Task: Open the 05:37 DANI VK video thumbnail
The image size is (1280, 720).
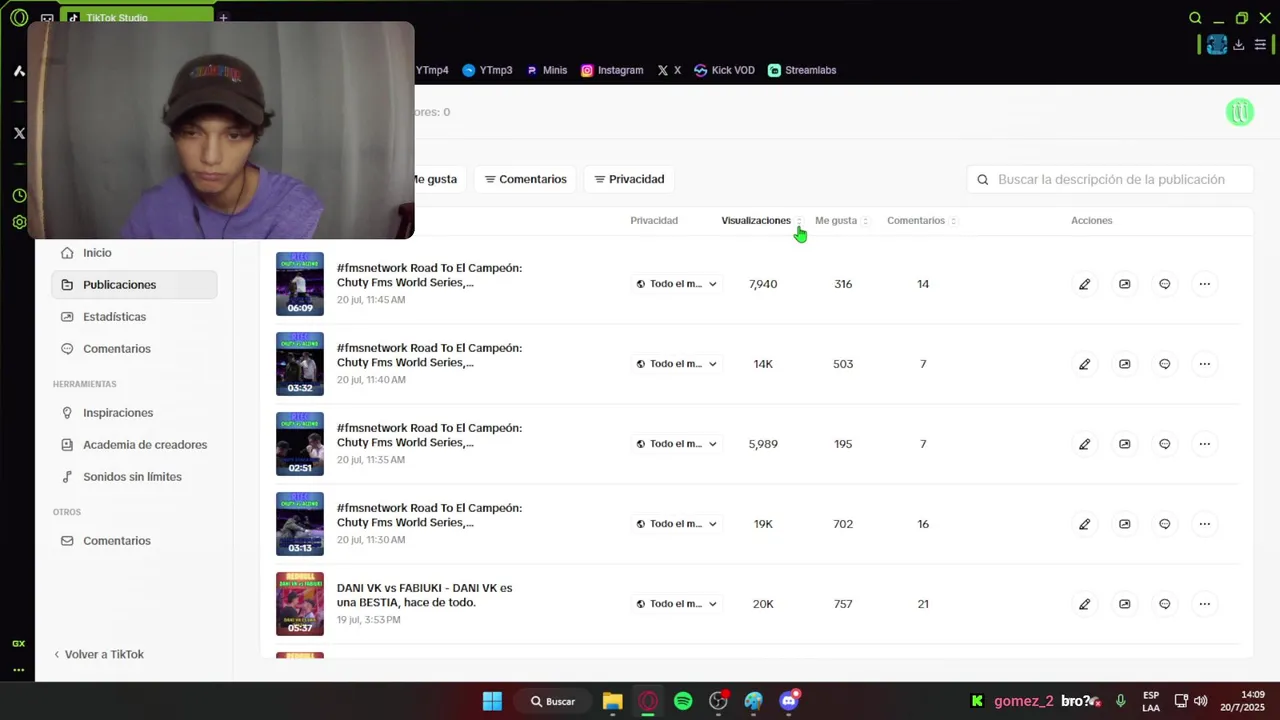Action: pyautogui.click(x=300, y=604)
